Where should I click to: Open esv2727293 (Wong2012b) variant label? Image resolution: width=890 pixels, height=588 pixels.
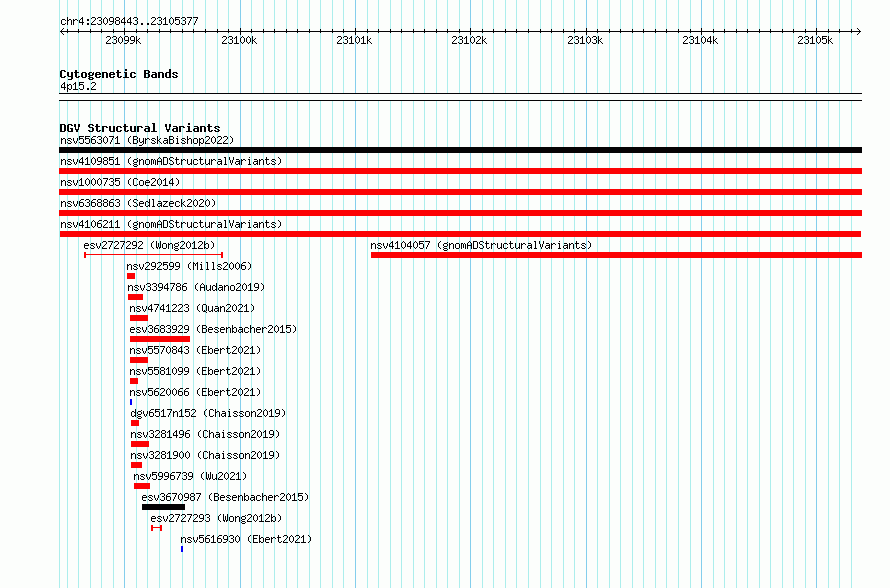coord(216,518)
